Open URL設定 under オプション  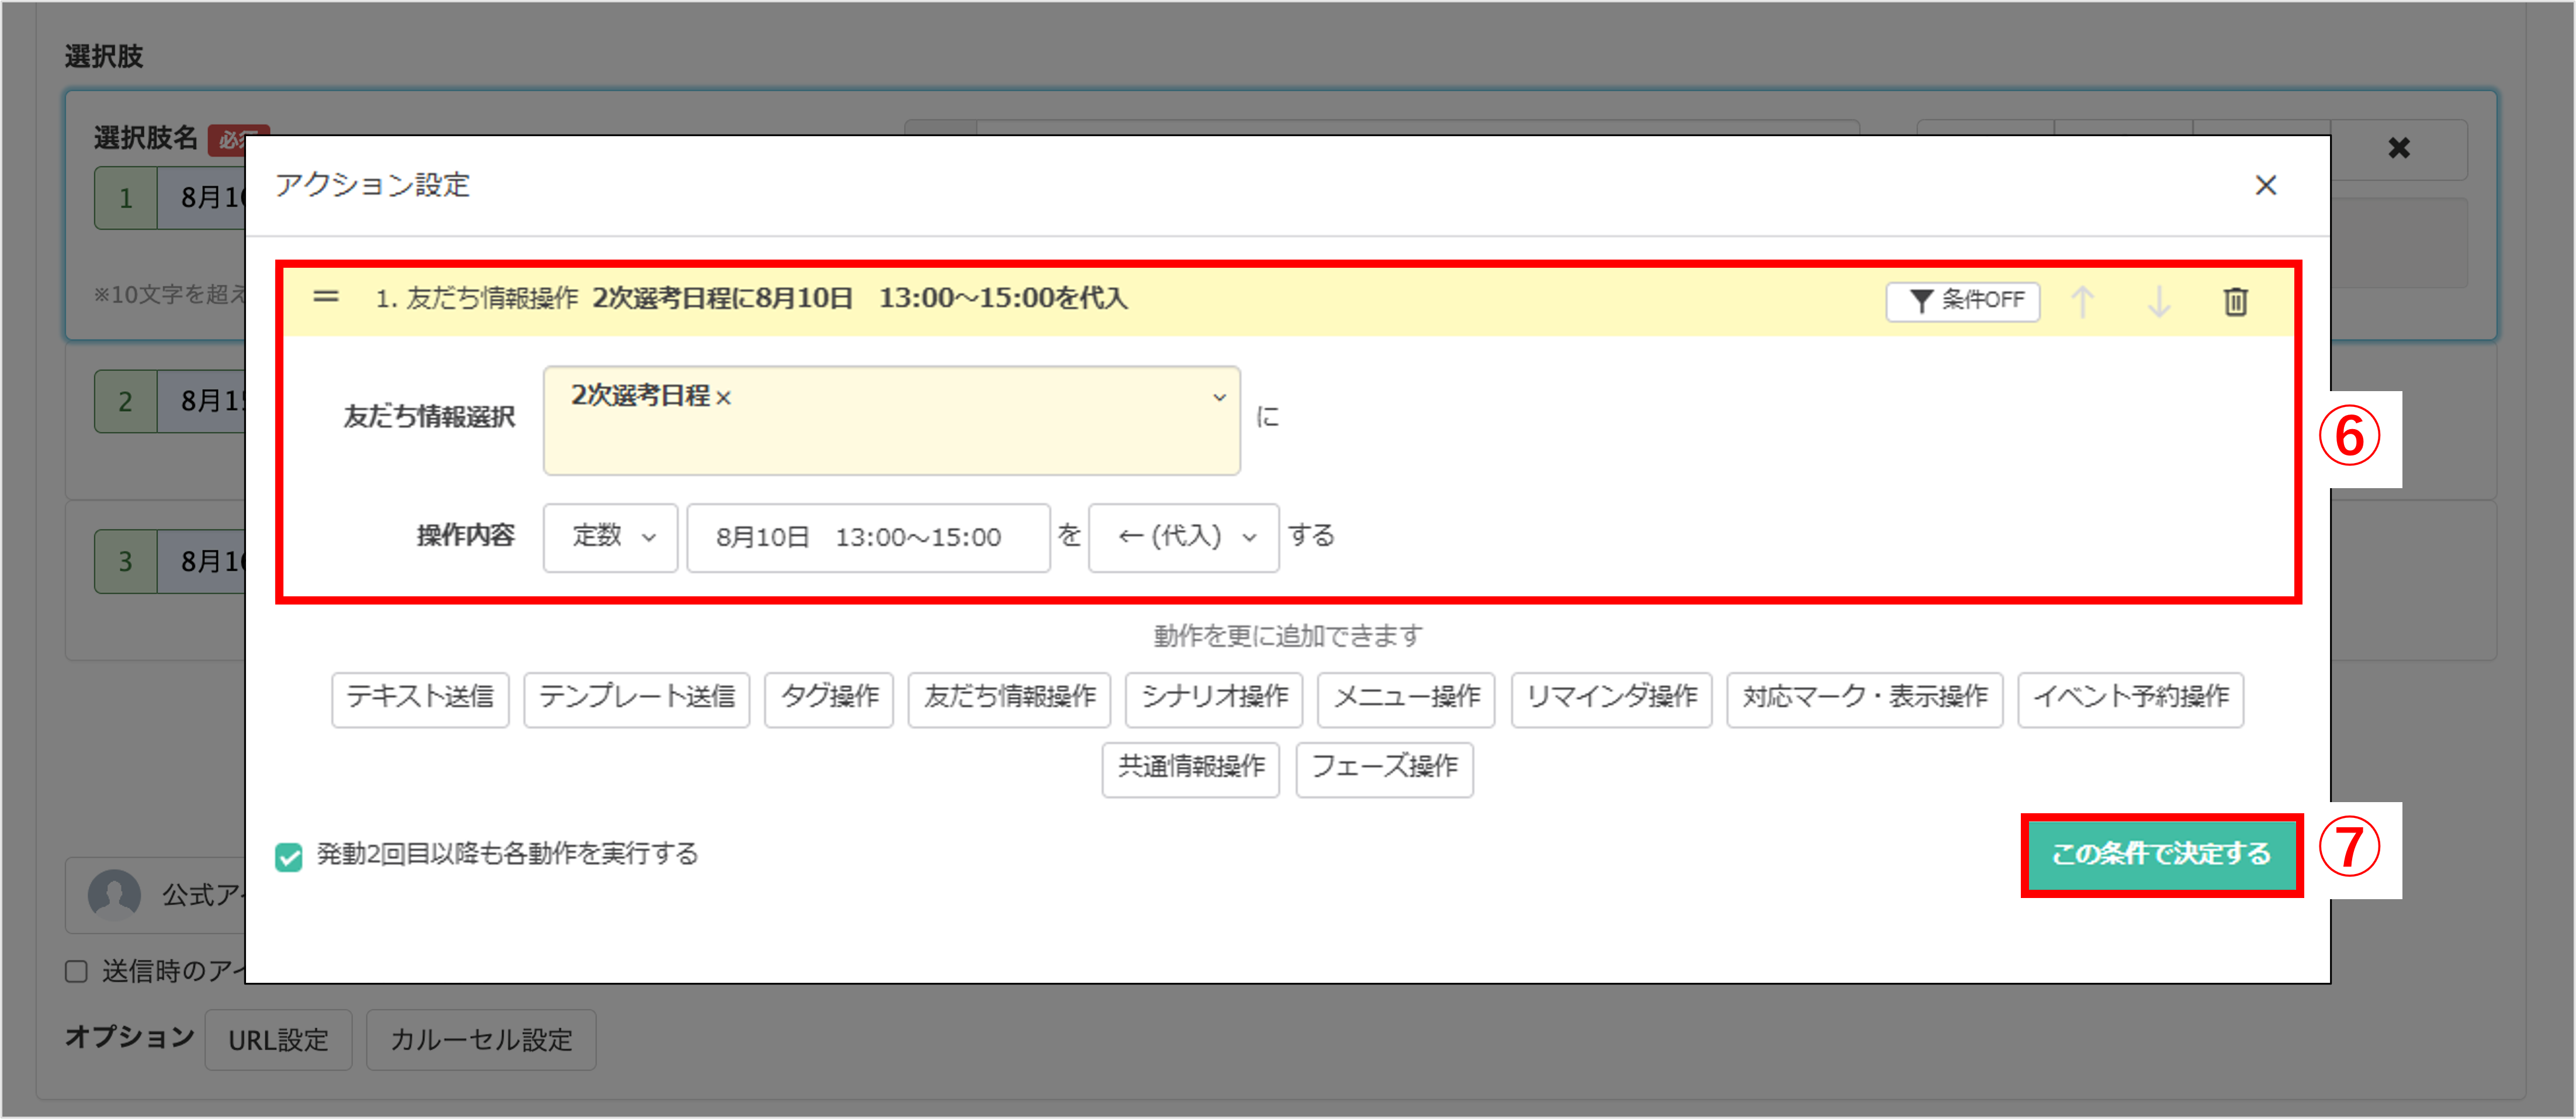tap(278, 1040)
